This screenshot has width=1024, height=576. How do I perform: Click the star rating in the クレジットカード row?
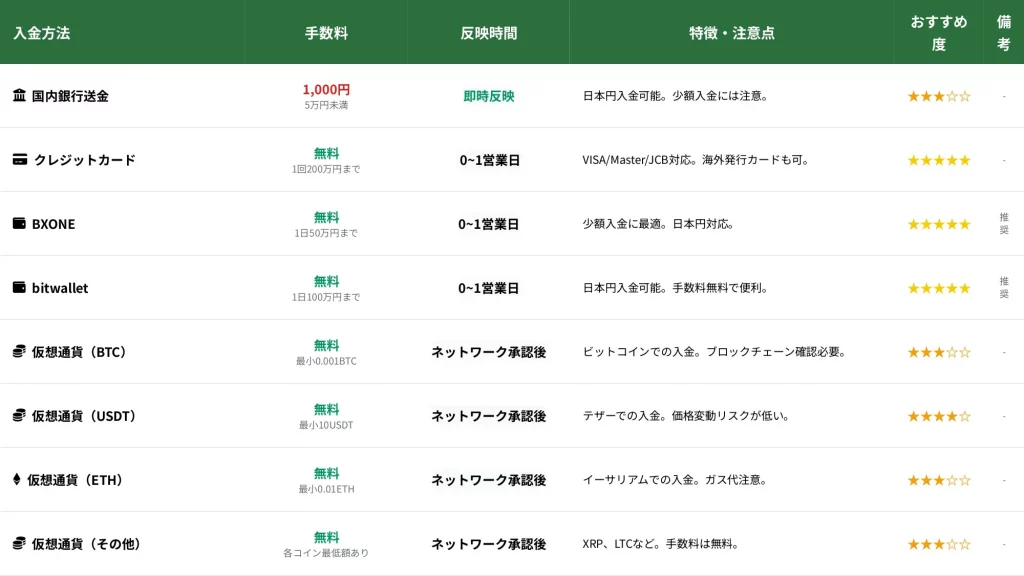(938, 160)
